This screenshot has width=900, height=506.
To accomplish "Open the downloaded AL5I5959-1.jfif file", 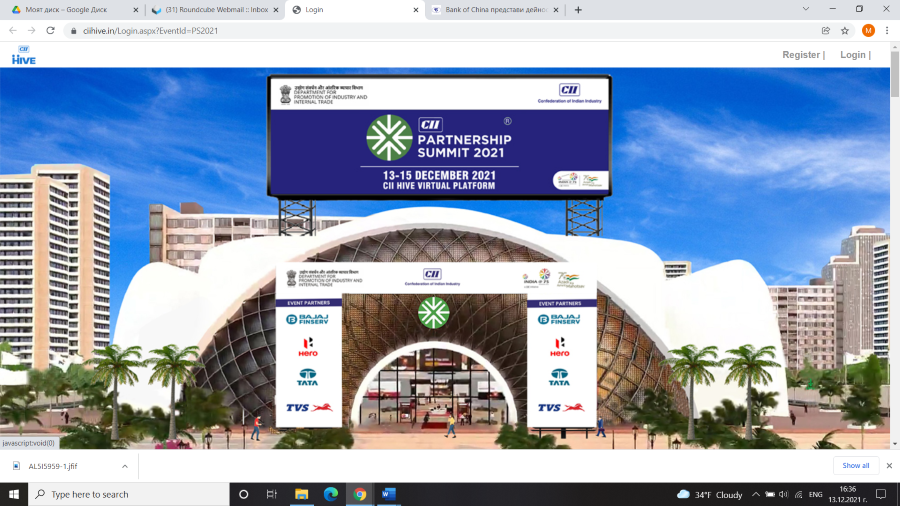I will click(53, 466).
